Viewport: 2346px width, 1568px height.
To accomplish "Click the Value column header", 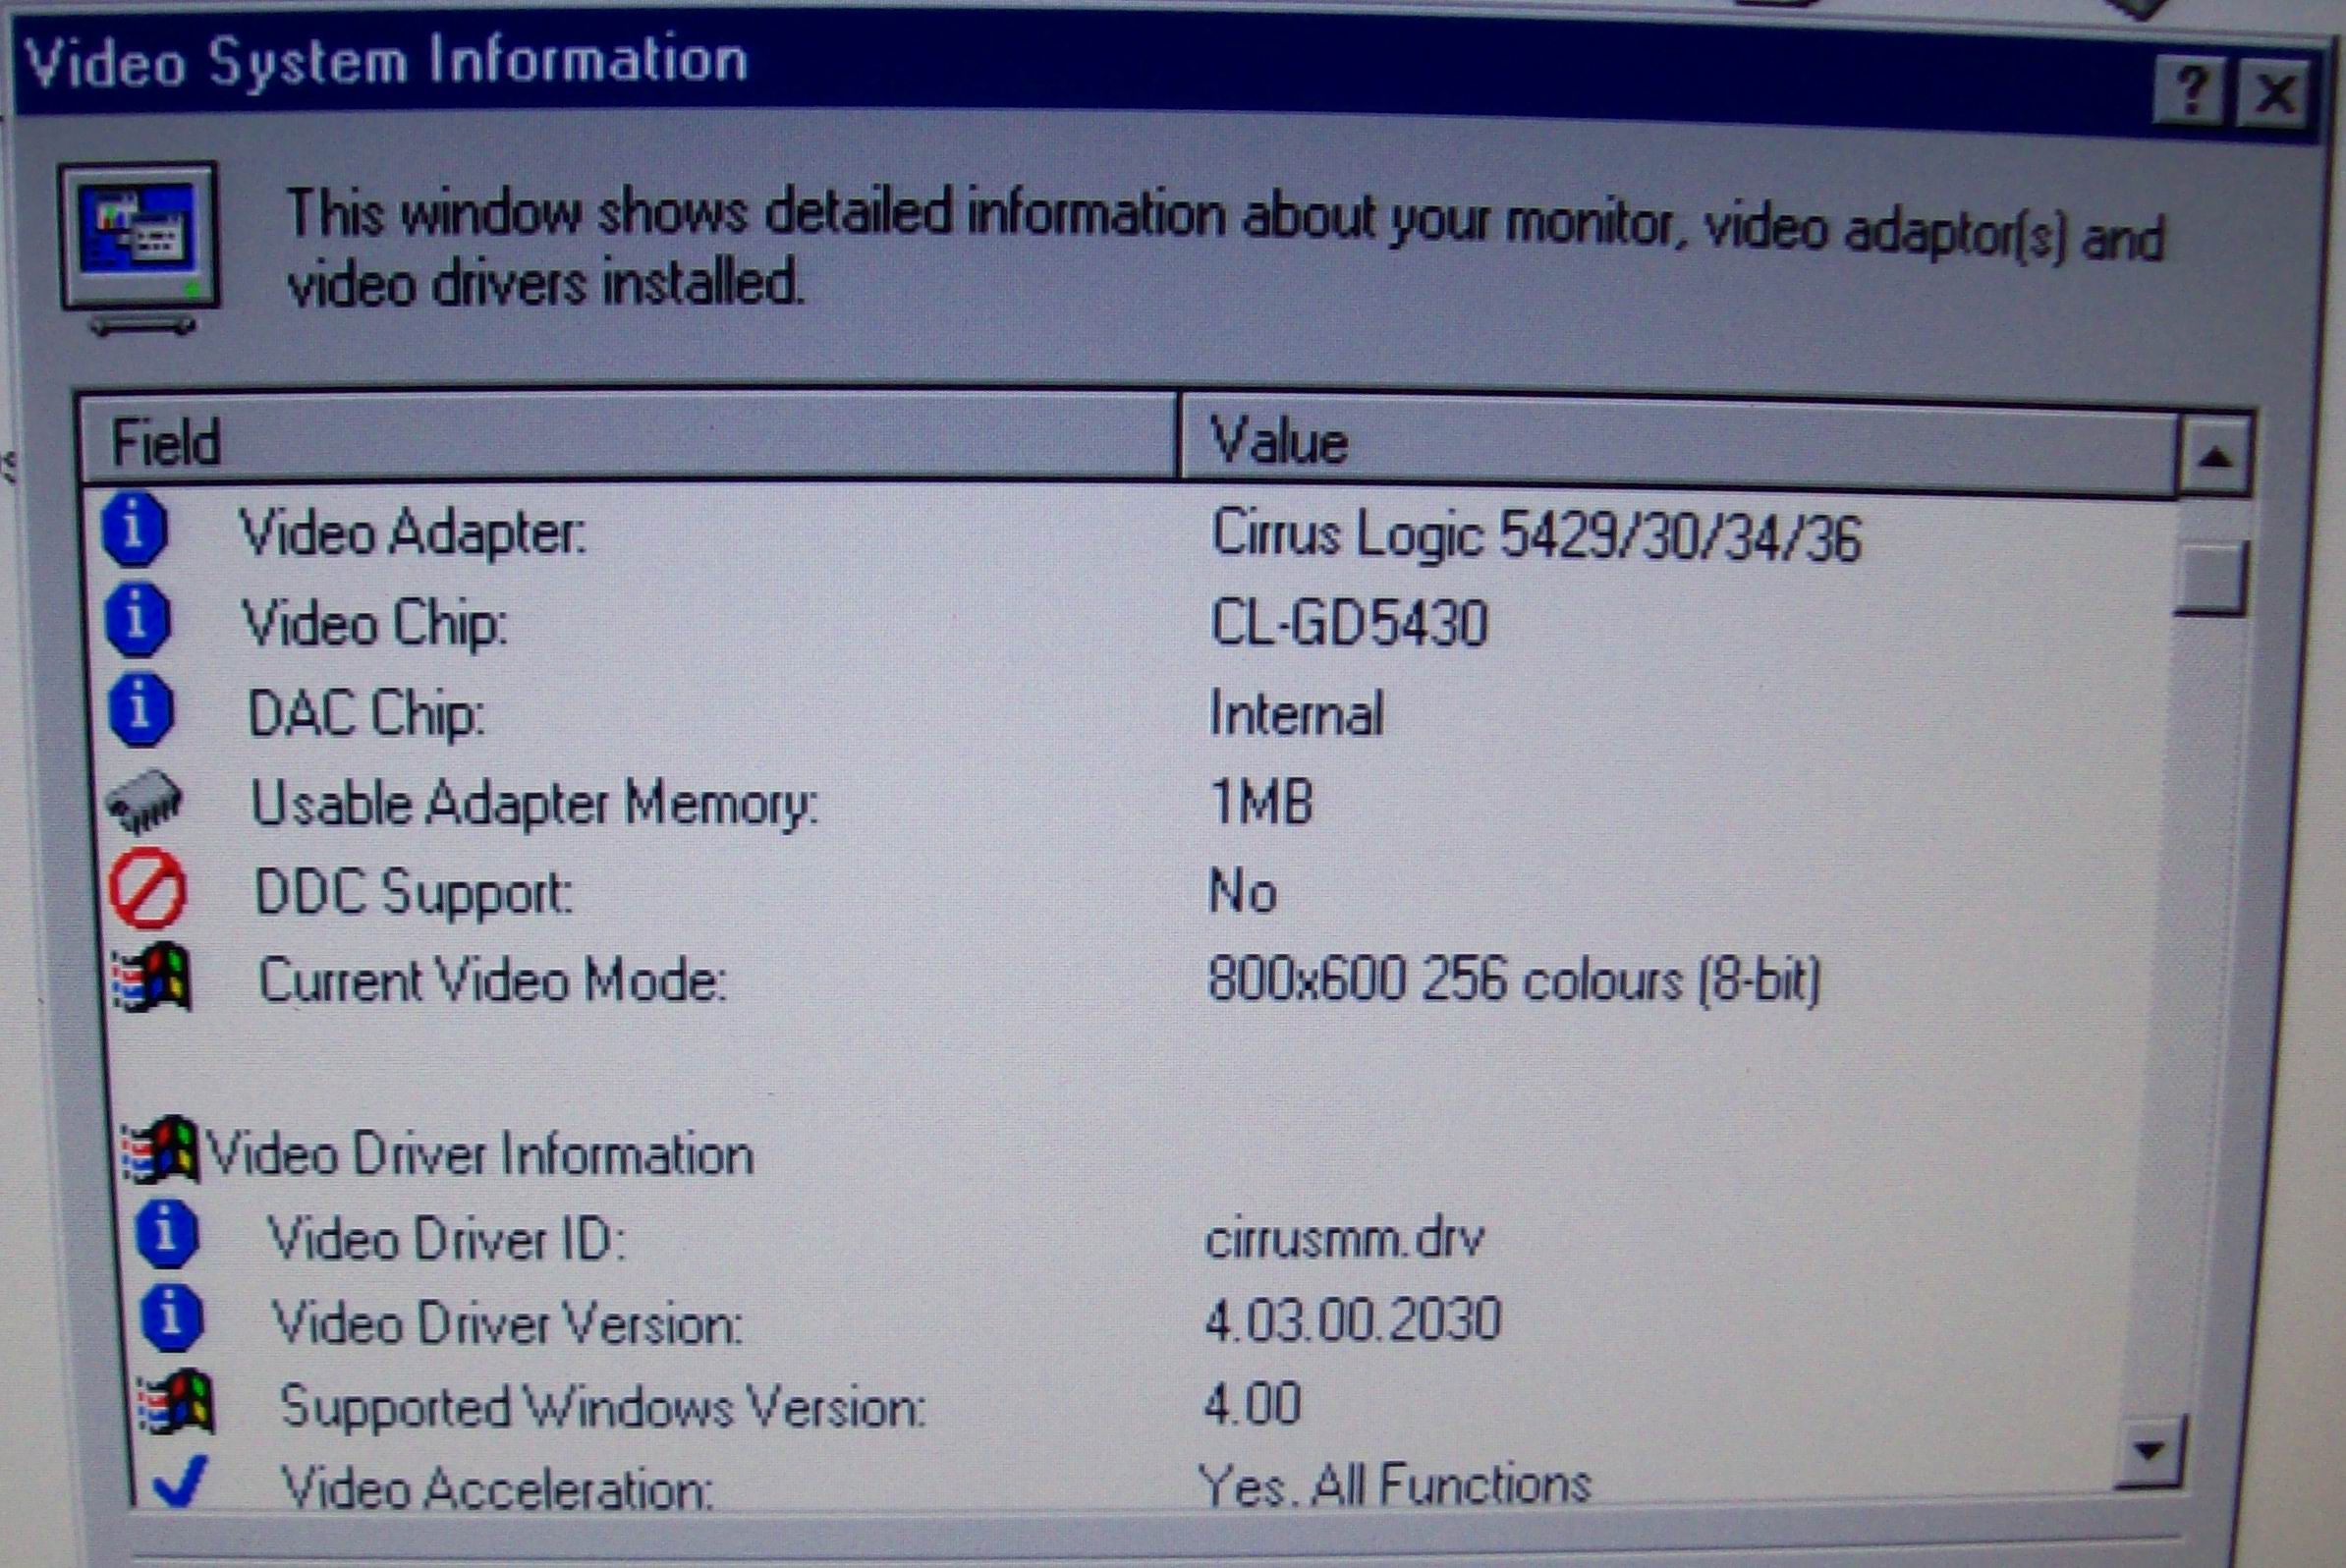I will click(1678, 445).
